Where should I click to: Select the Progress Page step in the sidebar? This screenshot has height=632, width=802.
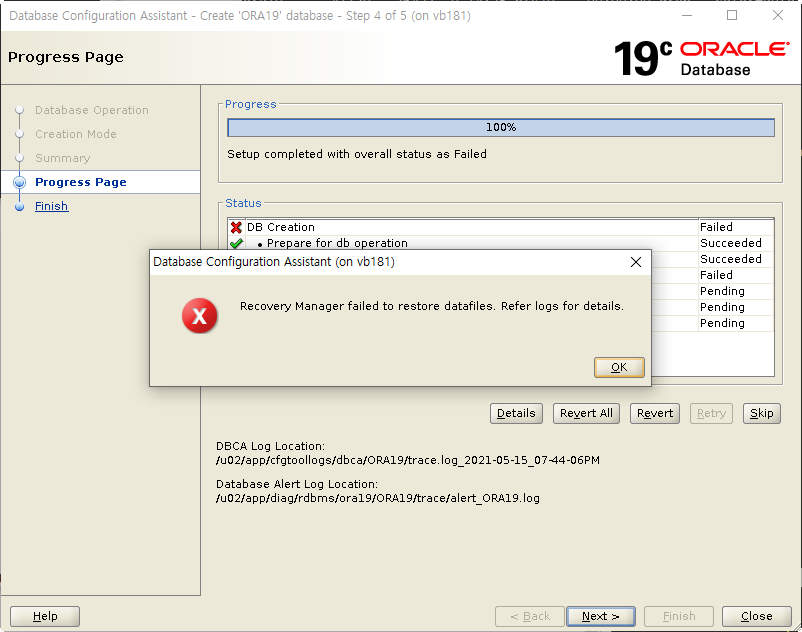click(x=81, y=182)
